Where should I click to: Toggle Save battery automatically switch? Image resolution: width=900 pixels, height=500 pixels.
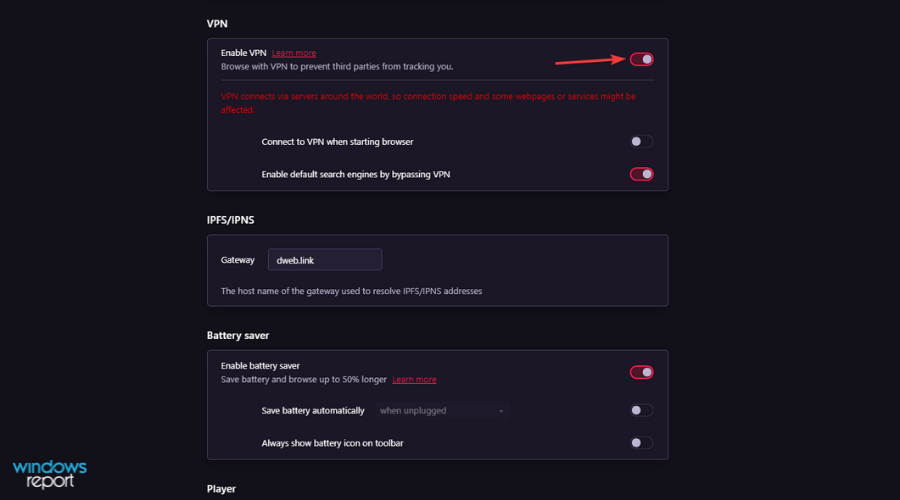[641, 410]
